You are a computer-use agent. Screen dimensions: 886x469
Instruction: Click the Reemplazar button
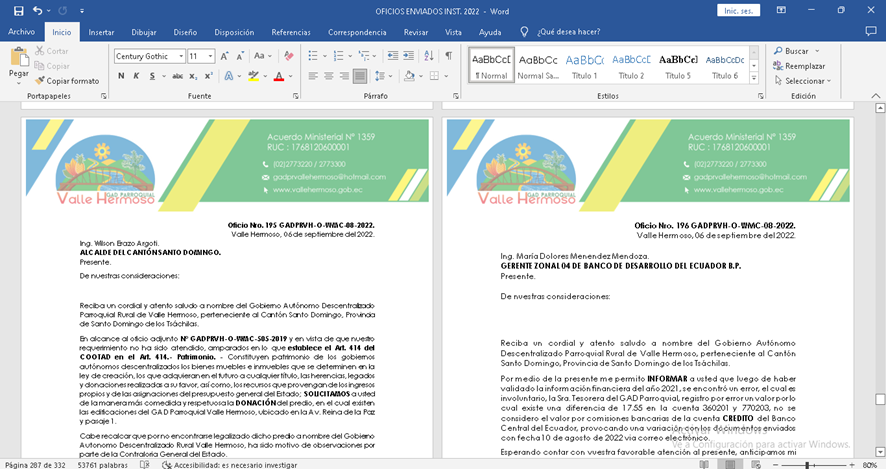pos(804,66)
